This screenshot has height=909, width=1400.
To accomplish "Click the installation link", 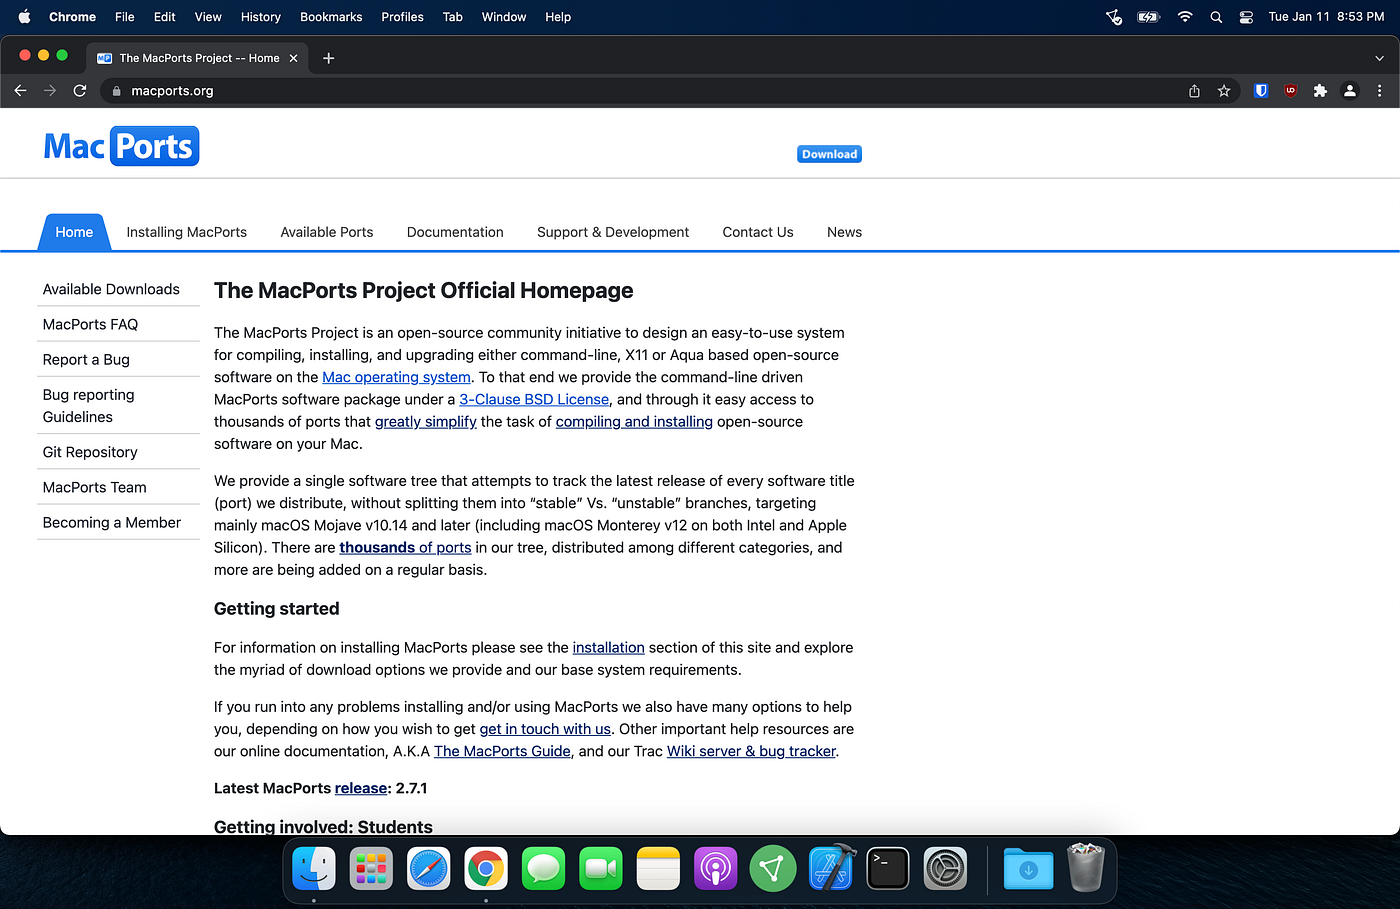I will (x=608, y=647).
